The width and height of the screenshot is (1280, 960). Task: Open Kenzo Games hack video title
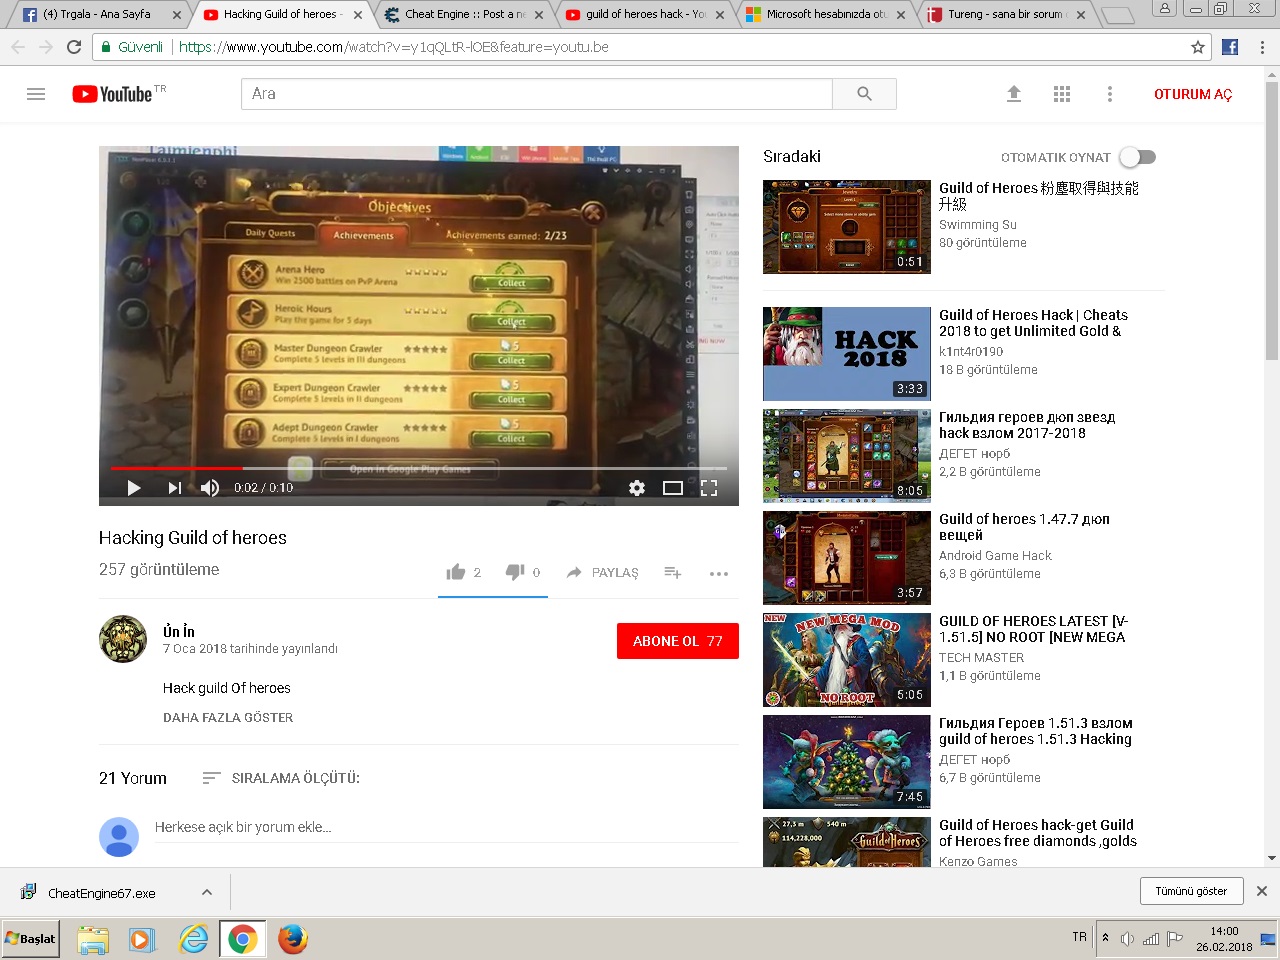(x=1038, y=833)
